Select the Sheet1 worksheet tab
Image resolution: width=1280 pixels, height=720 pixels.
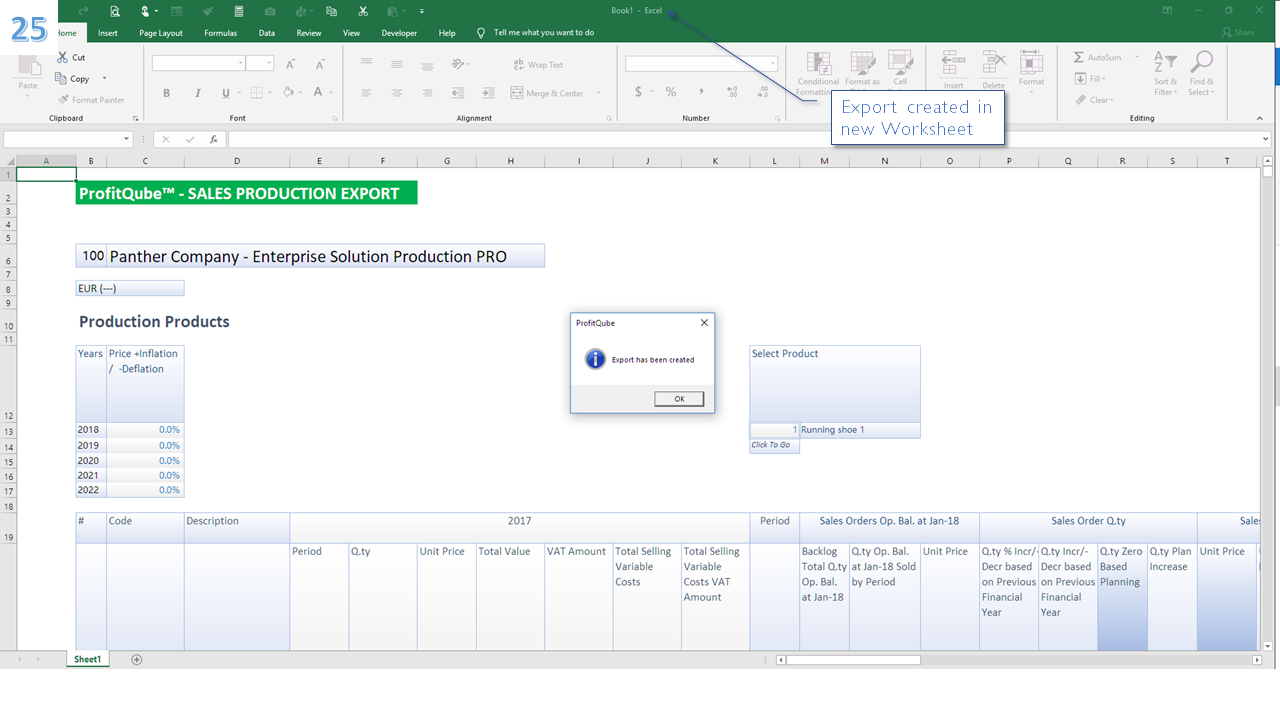pos(87,660)
